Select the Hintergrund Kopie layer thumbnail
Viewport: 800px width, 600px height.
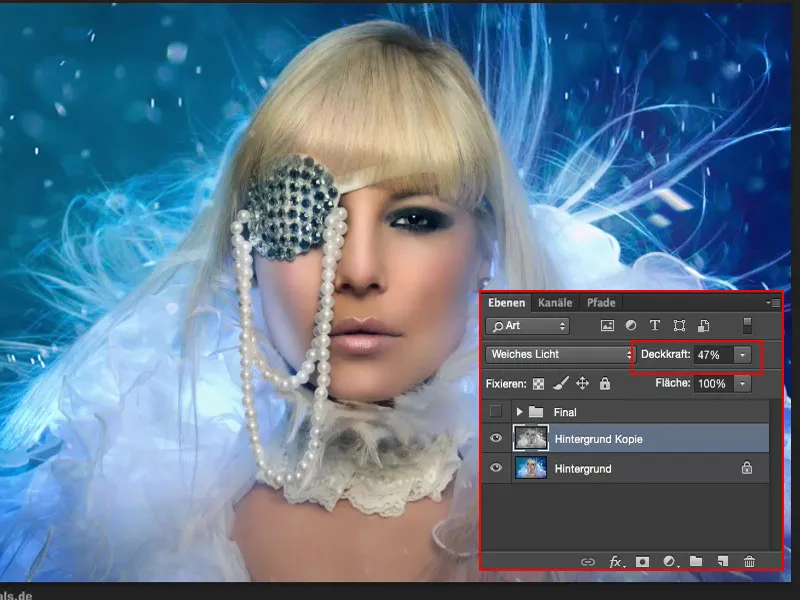click(x=531, y=438)
